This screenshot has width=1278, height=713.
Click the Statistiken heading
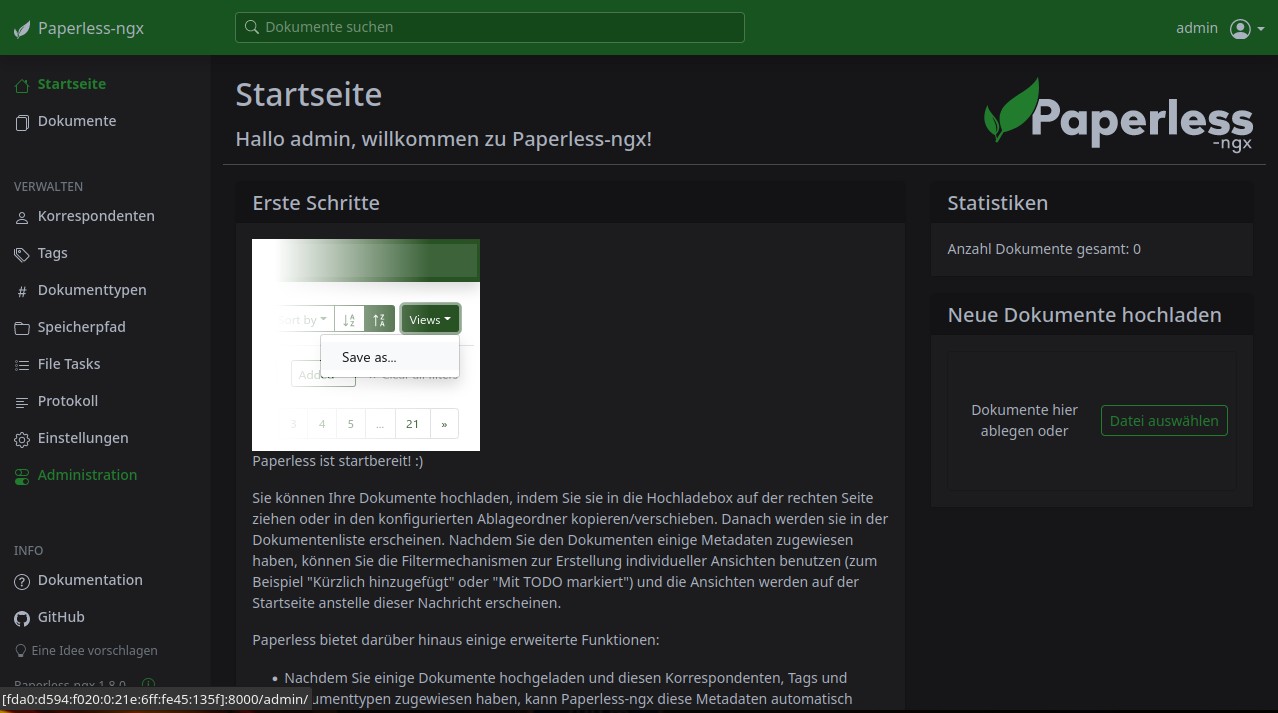tap(998, 203)
